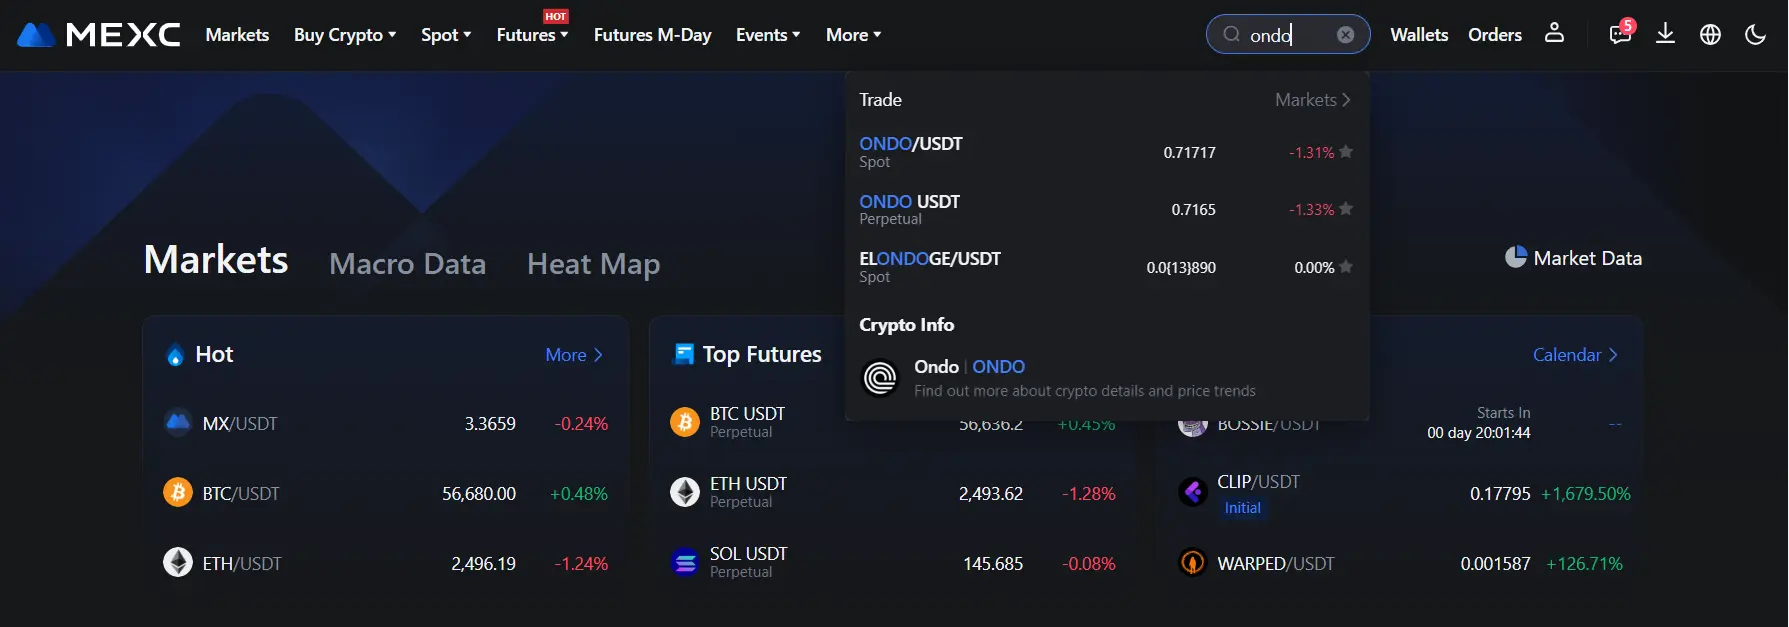Screen dimensions: 1789x627
Task: Open the Calendar link
Action: click(x=1575, y=355)
